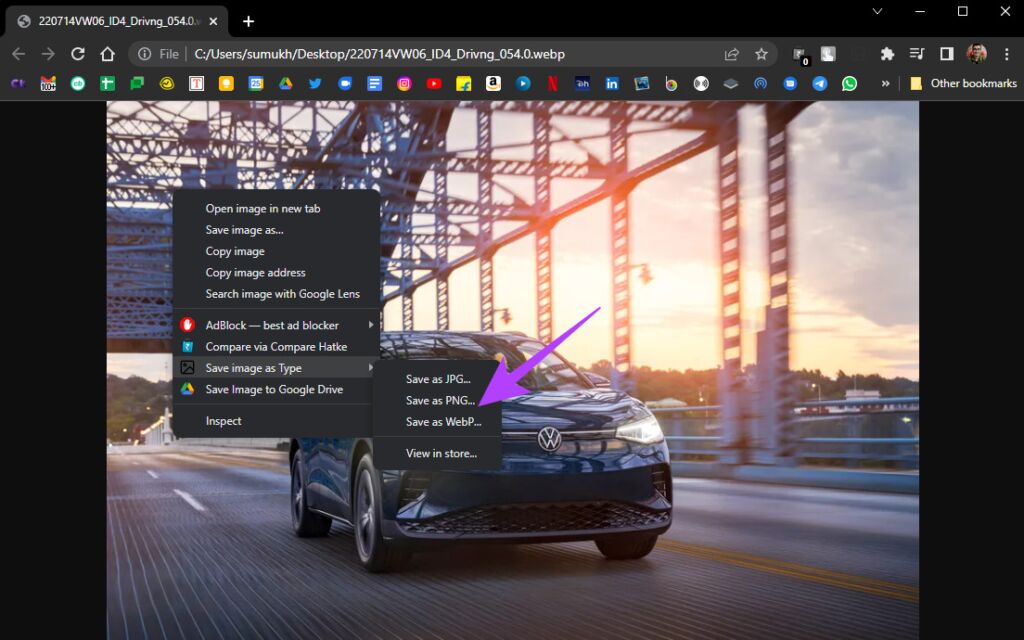Open the Google Keep bookmark
Image resolution: width=1024 pixels, height=640 pixels.
226,84
